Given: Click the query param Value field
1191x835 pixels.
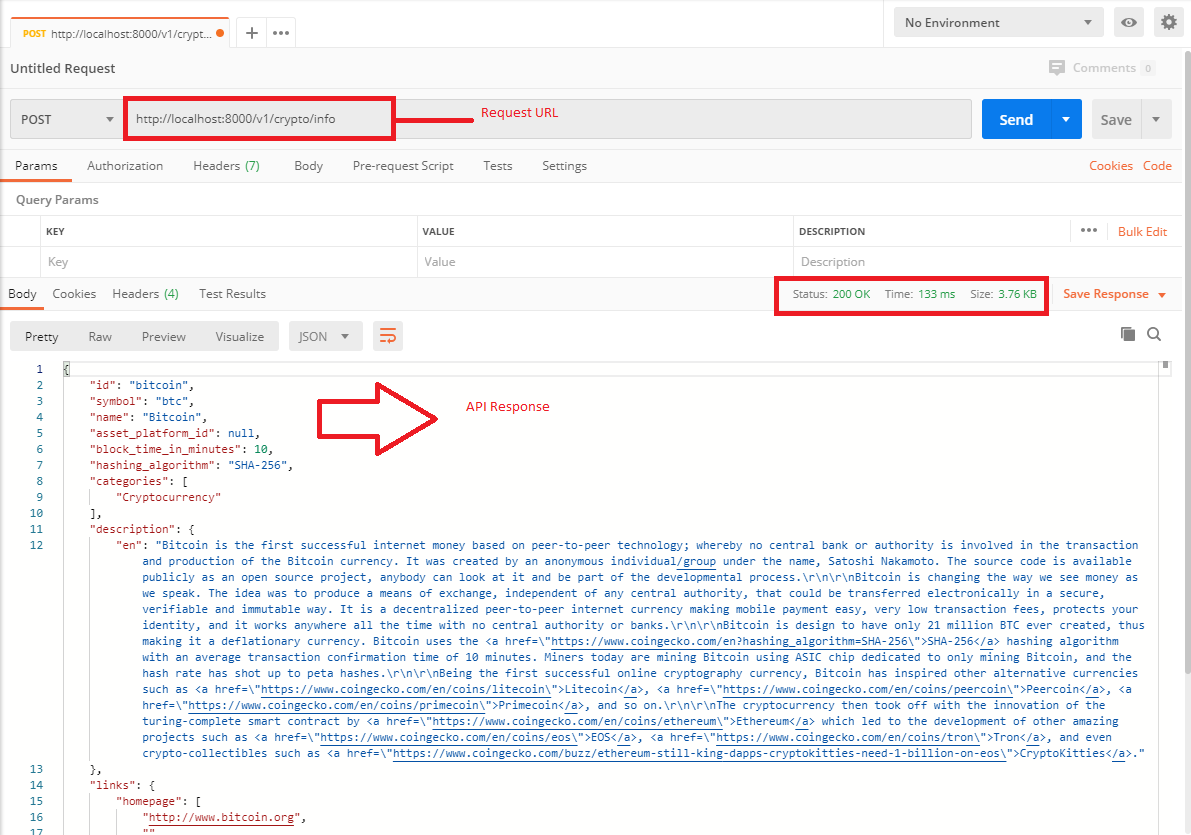Looking at the screenshot, I should click(x=605, y=261).
